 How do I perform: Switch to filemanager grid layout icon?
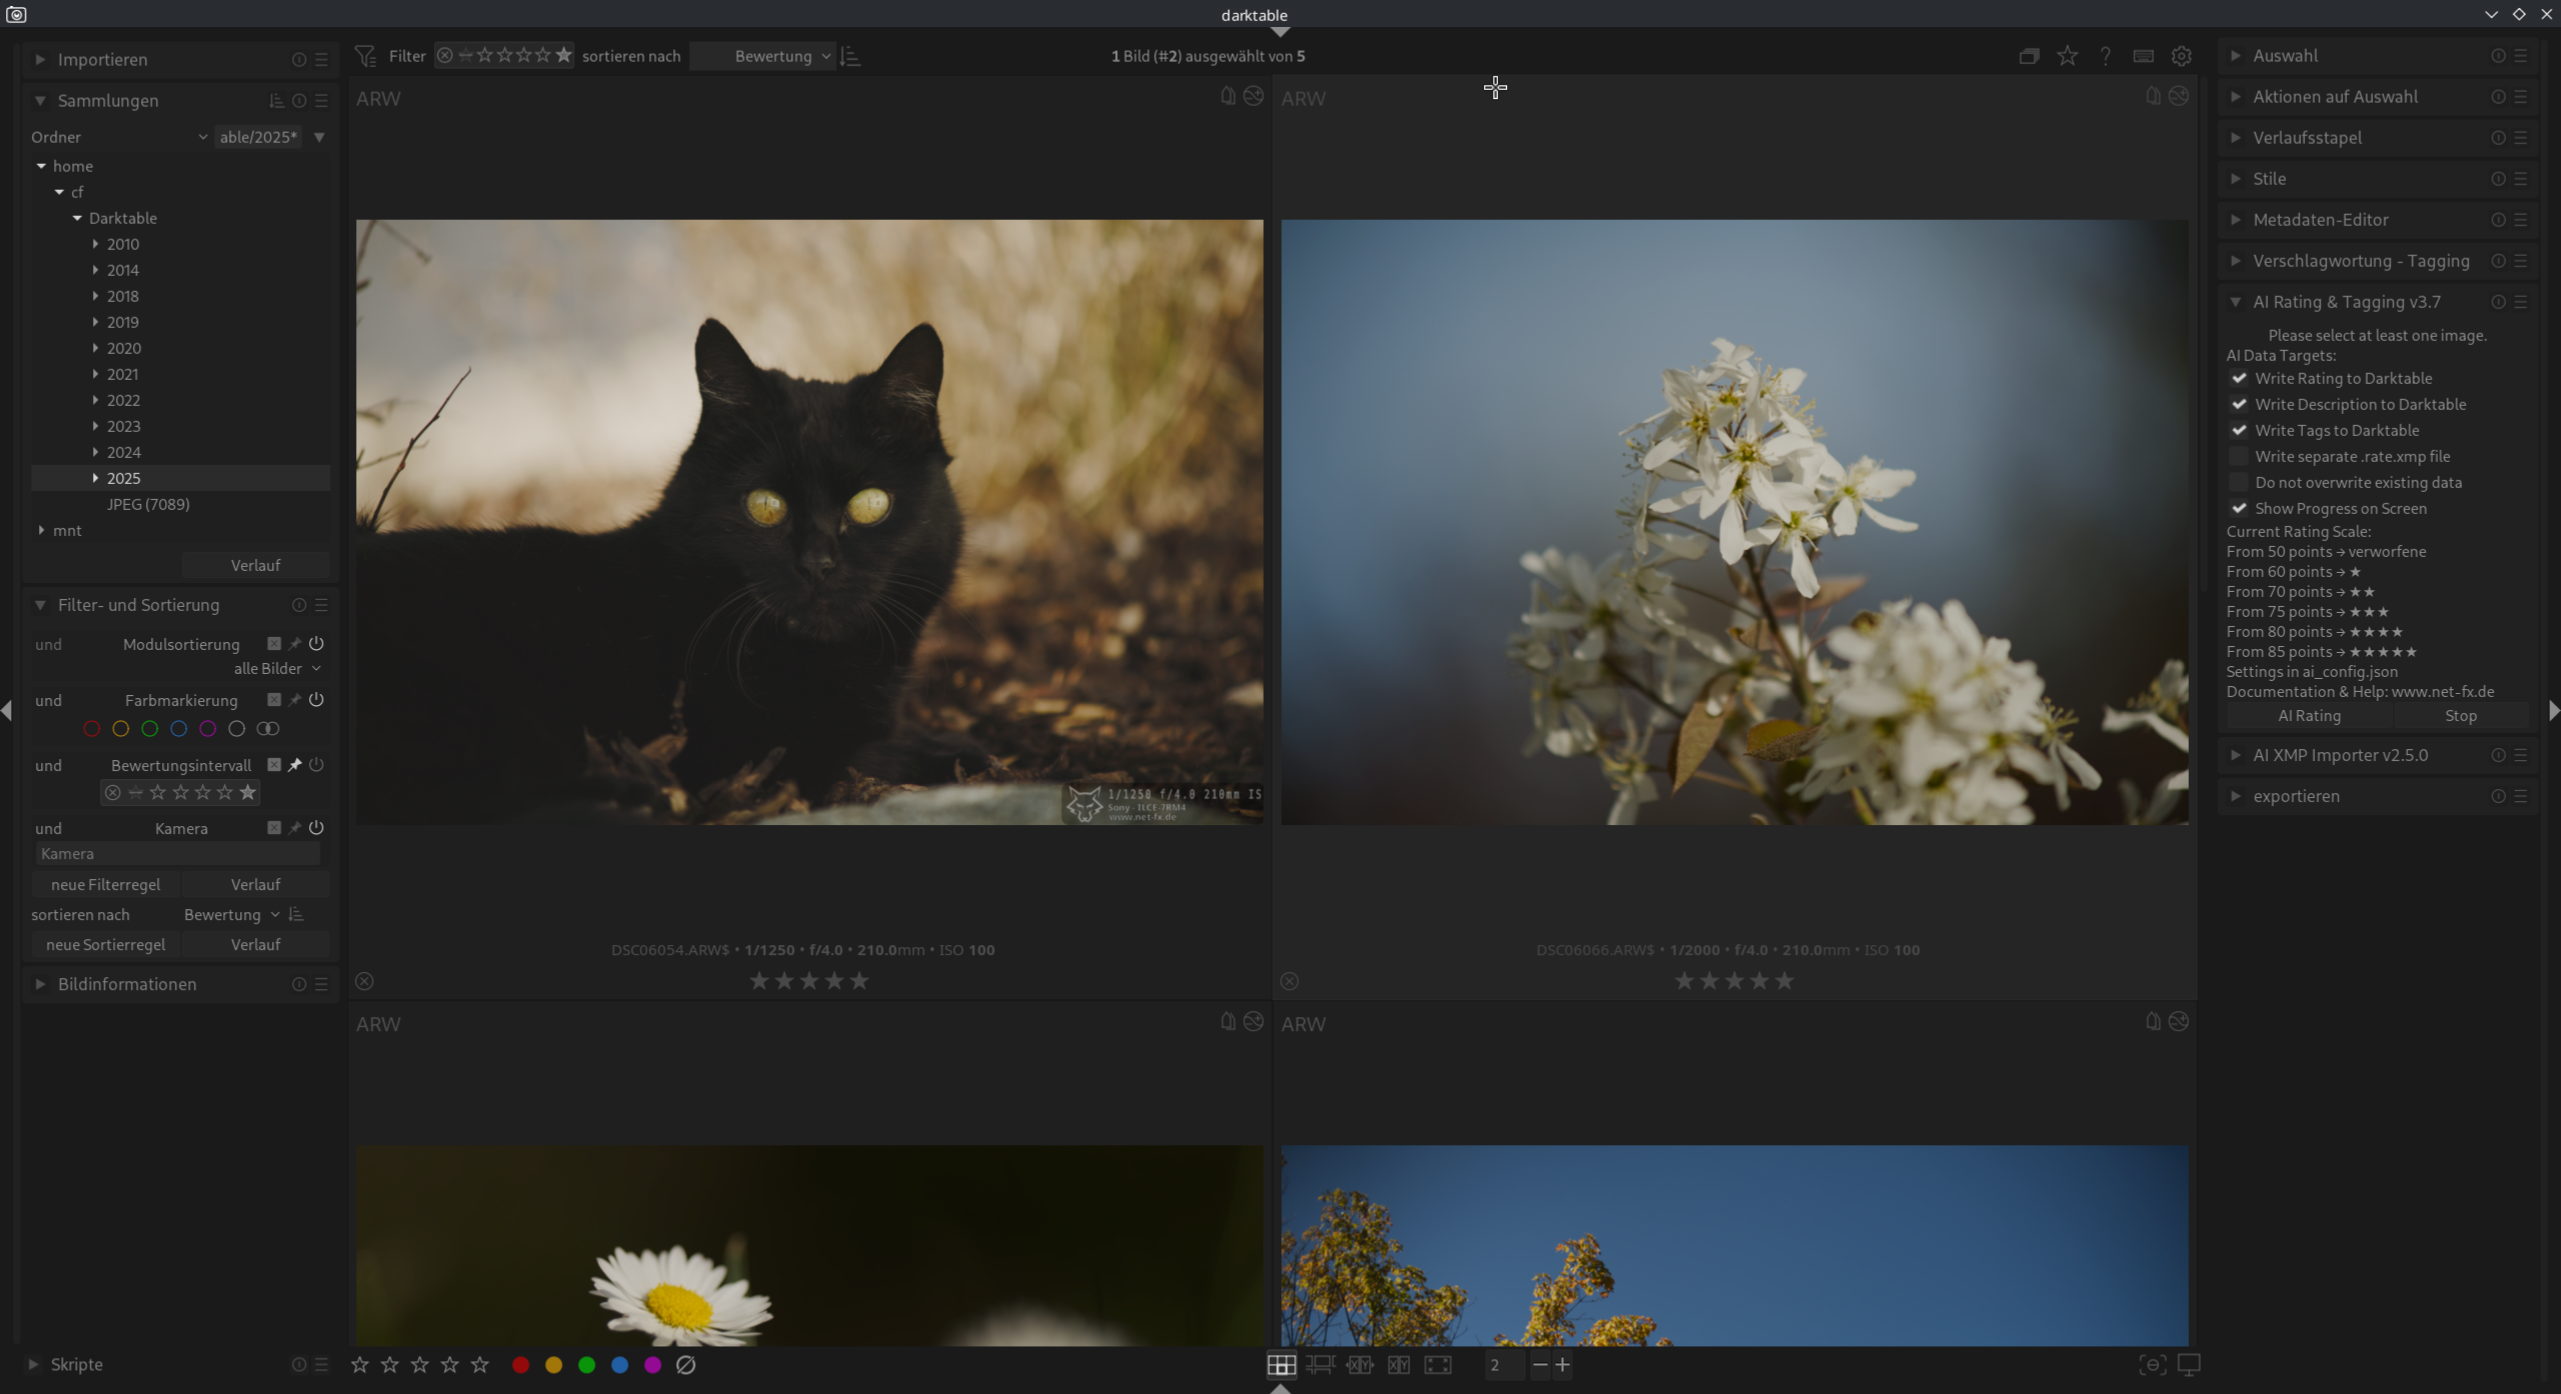tap(1281, 1365)
